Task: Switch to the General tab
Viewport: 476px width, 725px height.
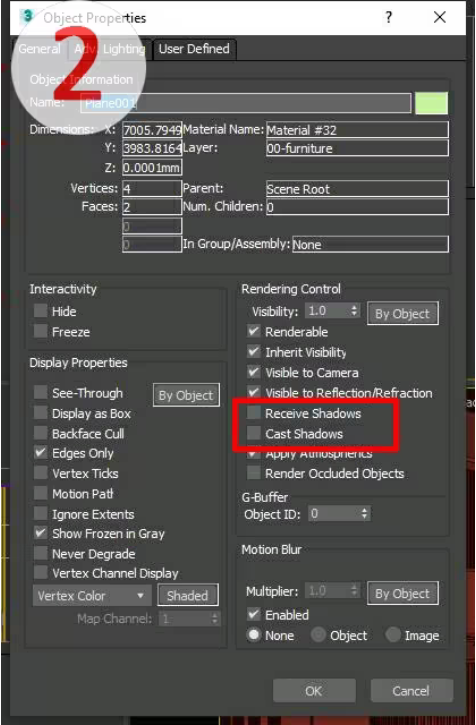Action: (x=40, y=49)
